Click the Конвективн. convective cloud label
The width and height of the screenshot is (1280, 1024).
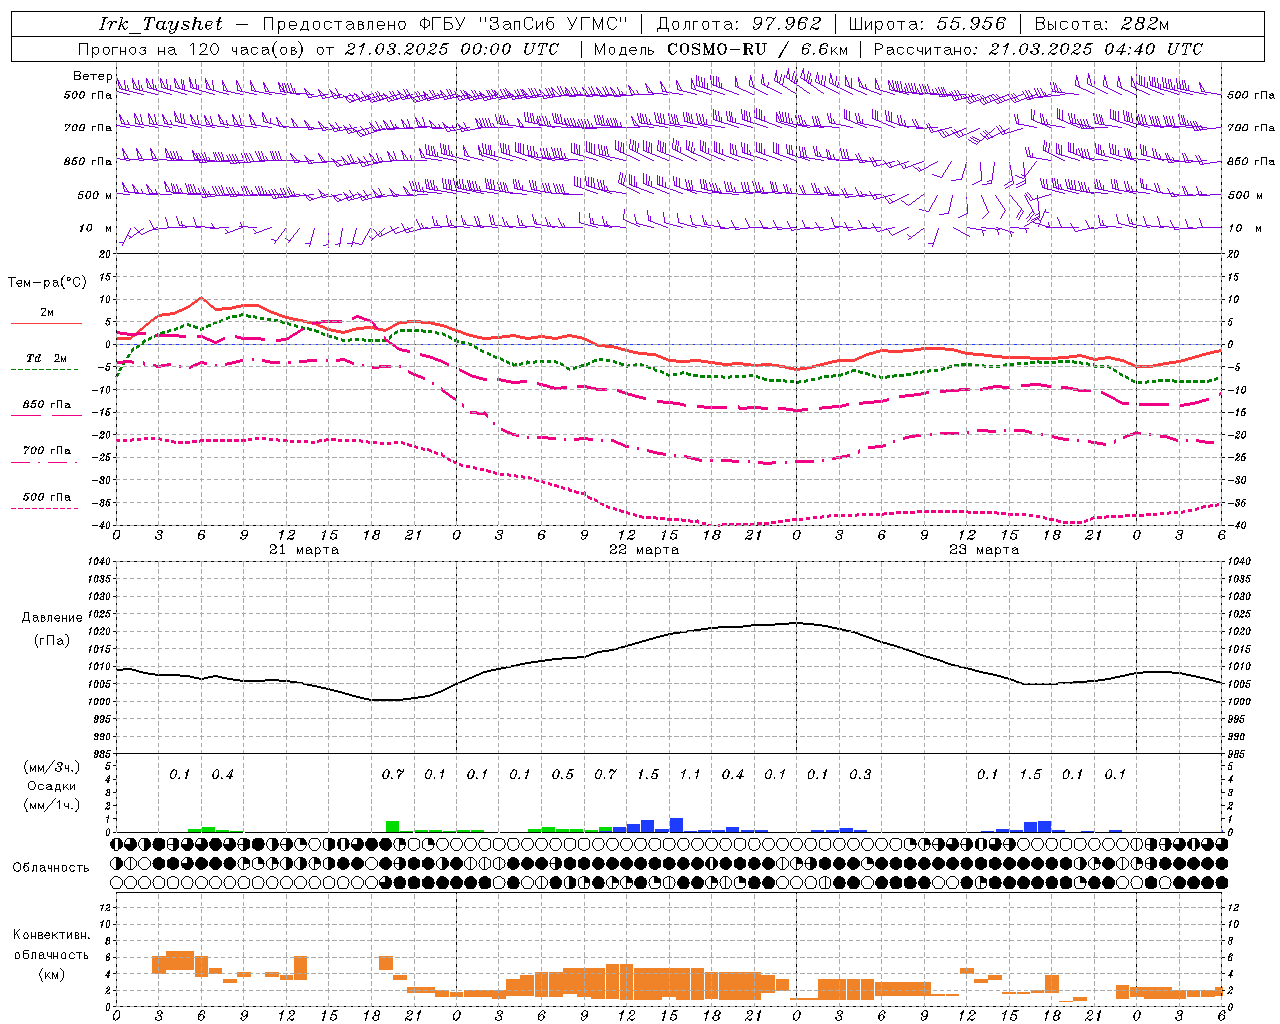[x=51, y=935]
